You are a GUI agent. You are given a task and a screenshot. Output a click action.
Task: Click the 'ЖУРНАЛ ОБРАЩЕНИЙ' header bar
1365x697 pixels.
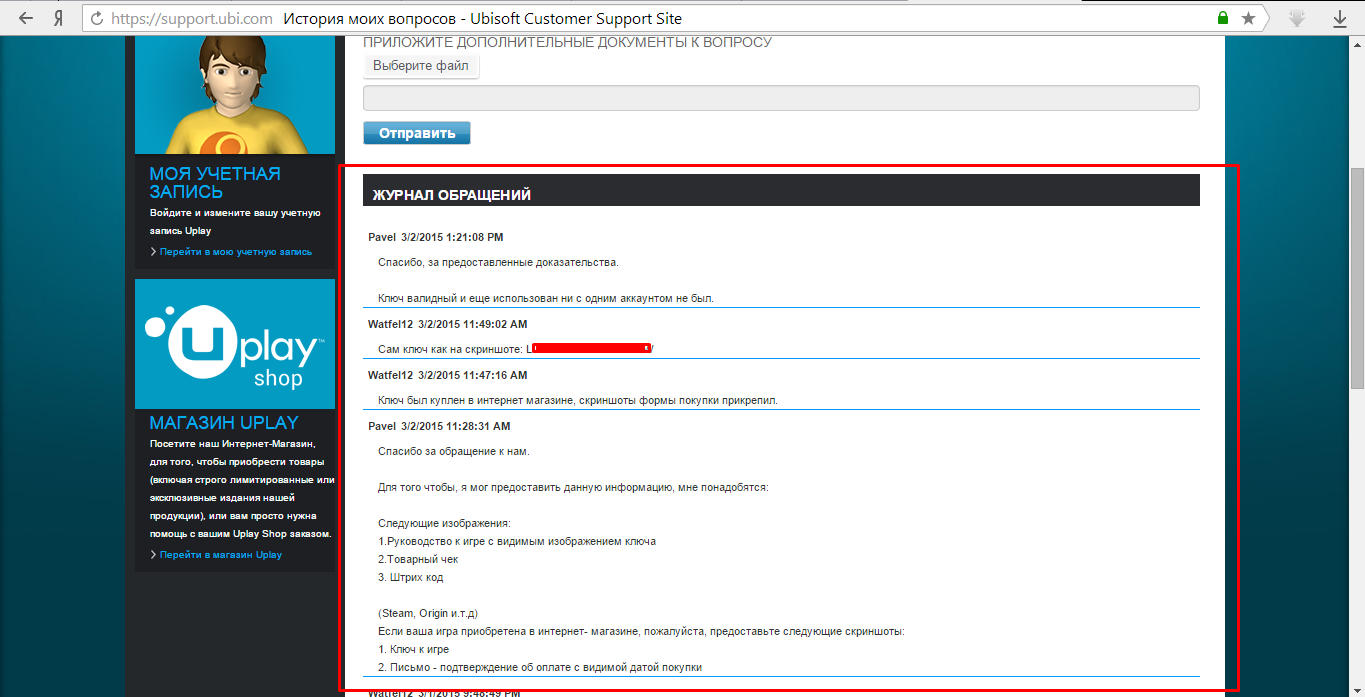(781, 191)
